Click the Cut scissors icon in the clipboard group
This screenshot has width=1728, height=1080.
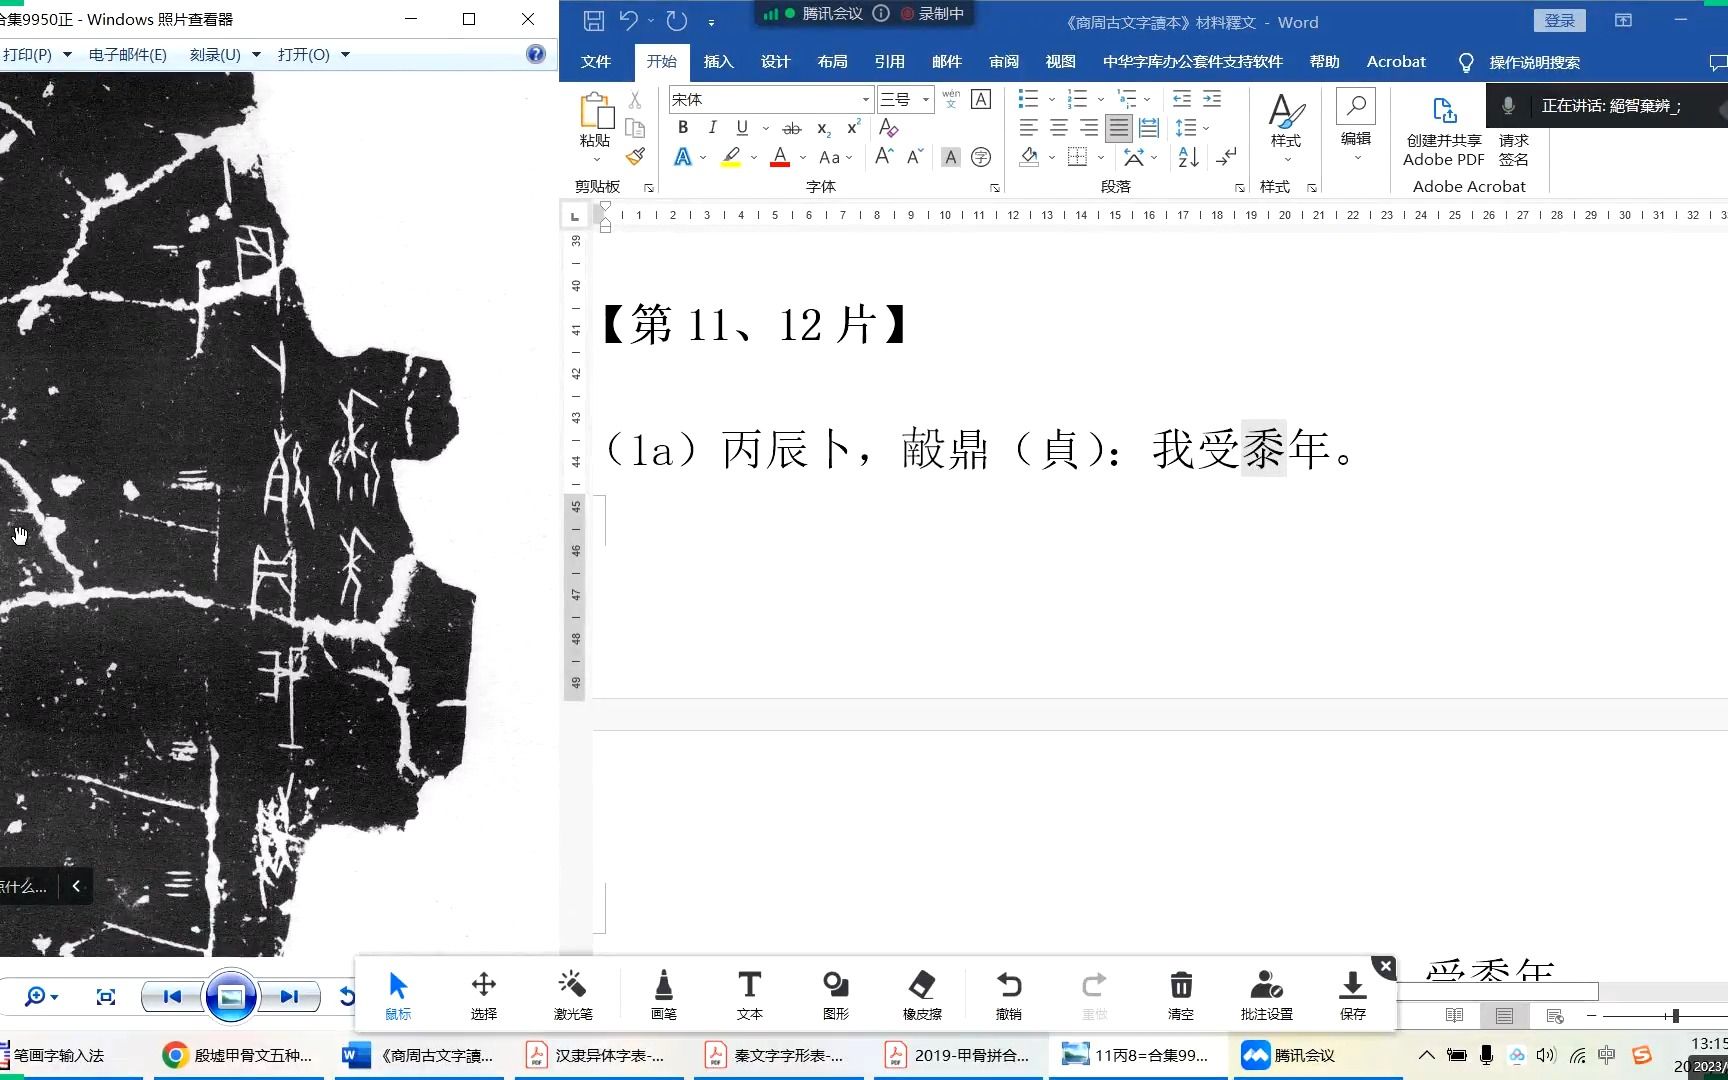[634, 100]
